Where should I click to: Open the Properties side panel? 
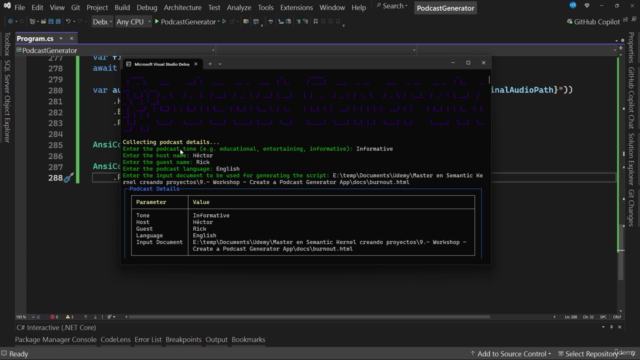[631, 48]
